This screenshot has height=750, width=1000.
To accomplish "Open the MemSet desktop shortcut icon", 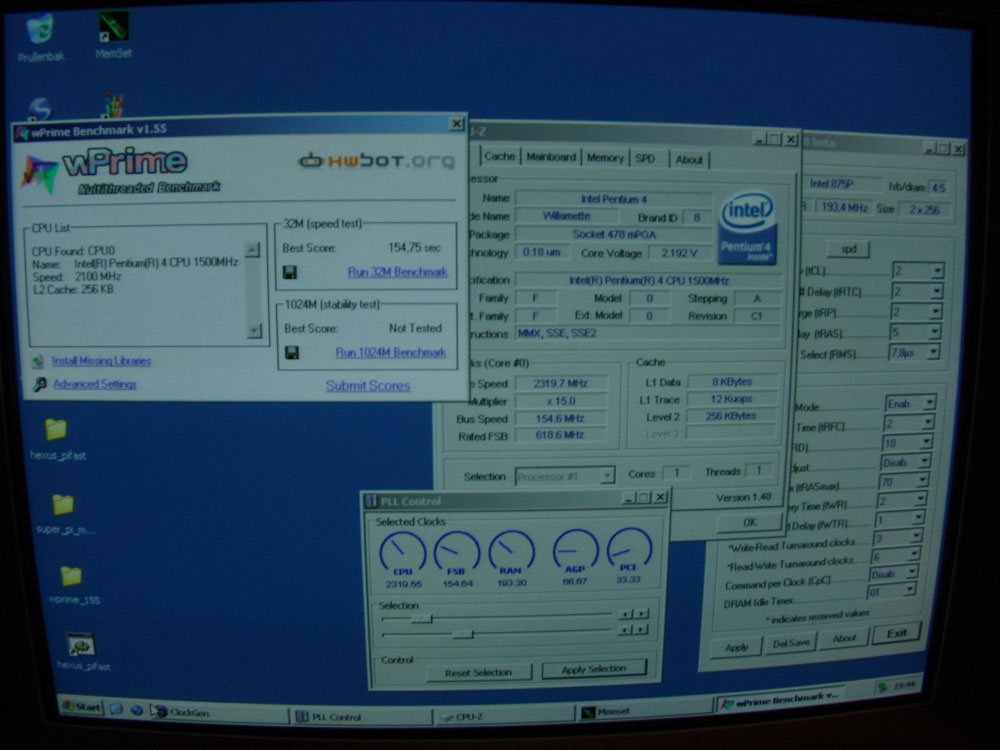I will (114, 27).
